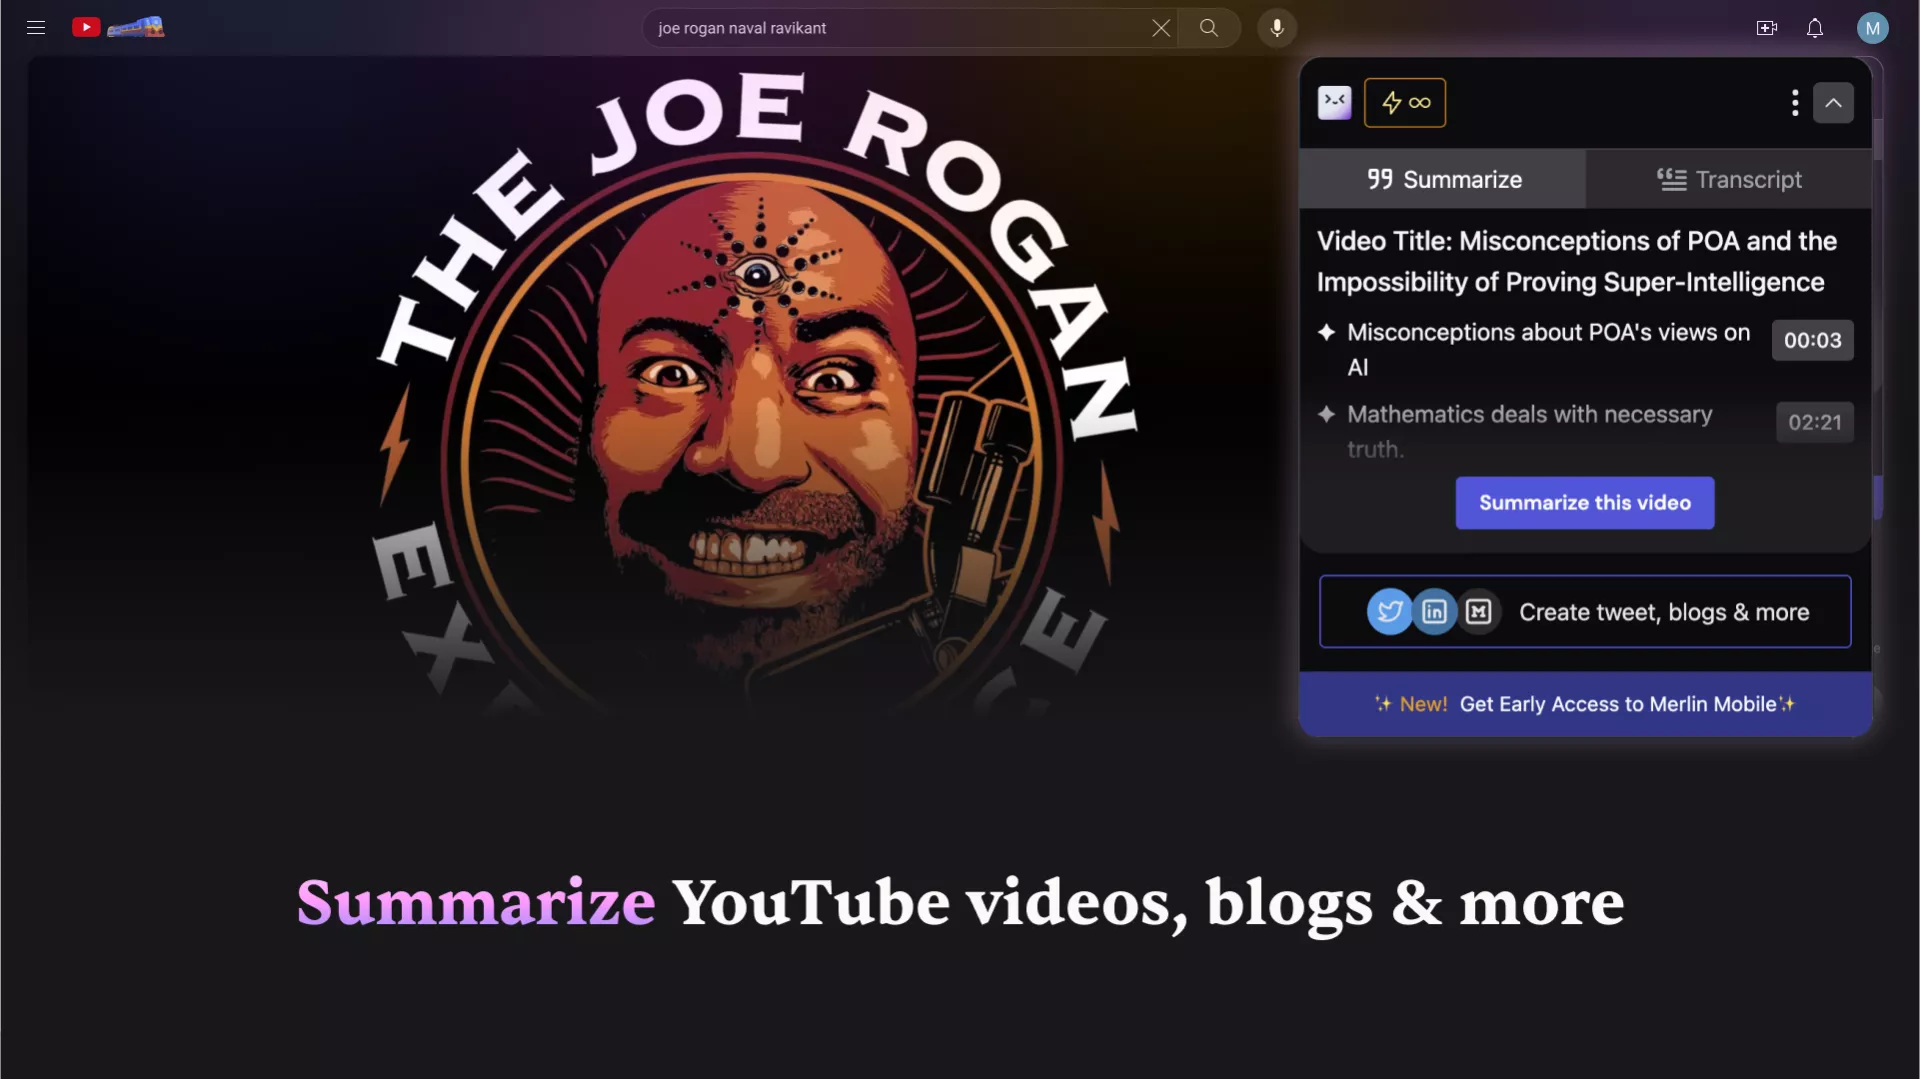Click the Merlin logo icon
Screen dimensions: 1920x1079
point(1334,102)
